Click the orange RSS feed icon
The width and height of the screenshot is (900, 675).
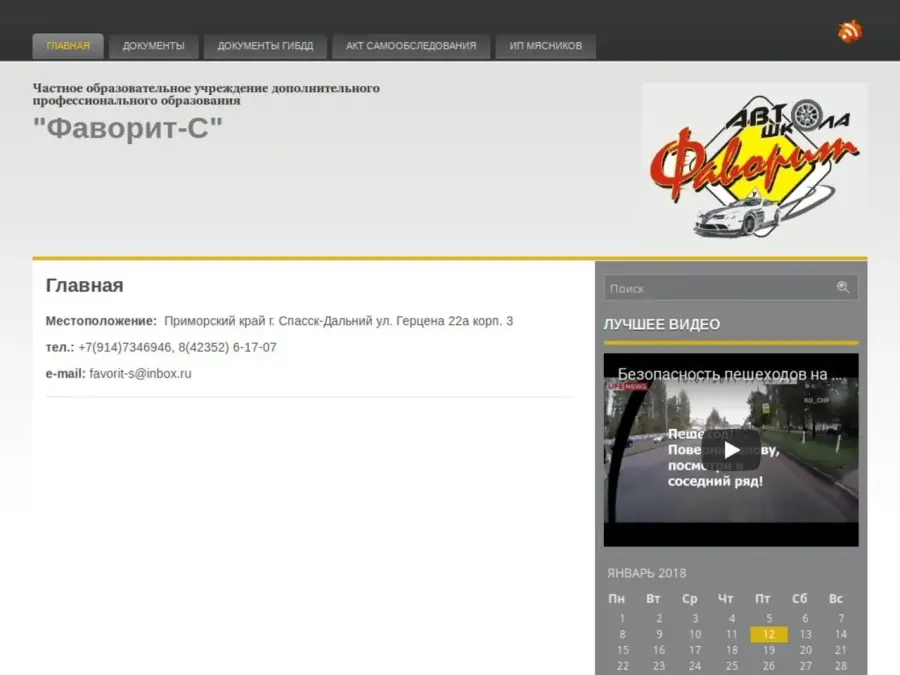click(850, 31)
